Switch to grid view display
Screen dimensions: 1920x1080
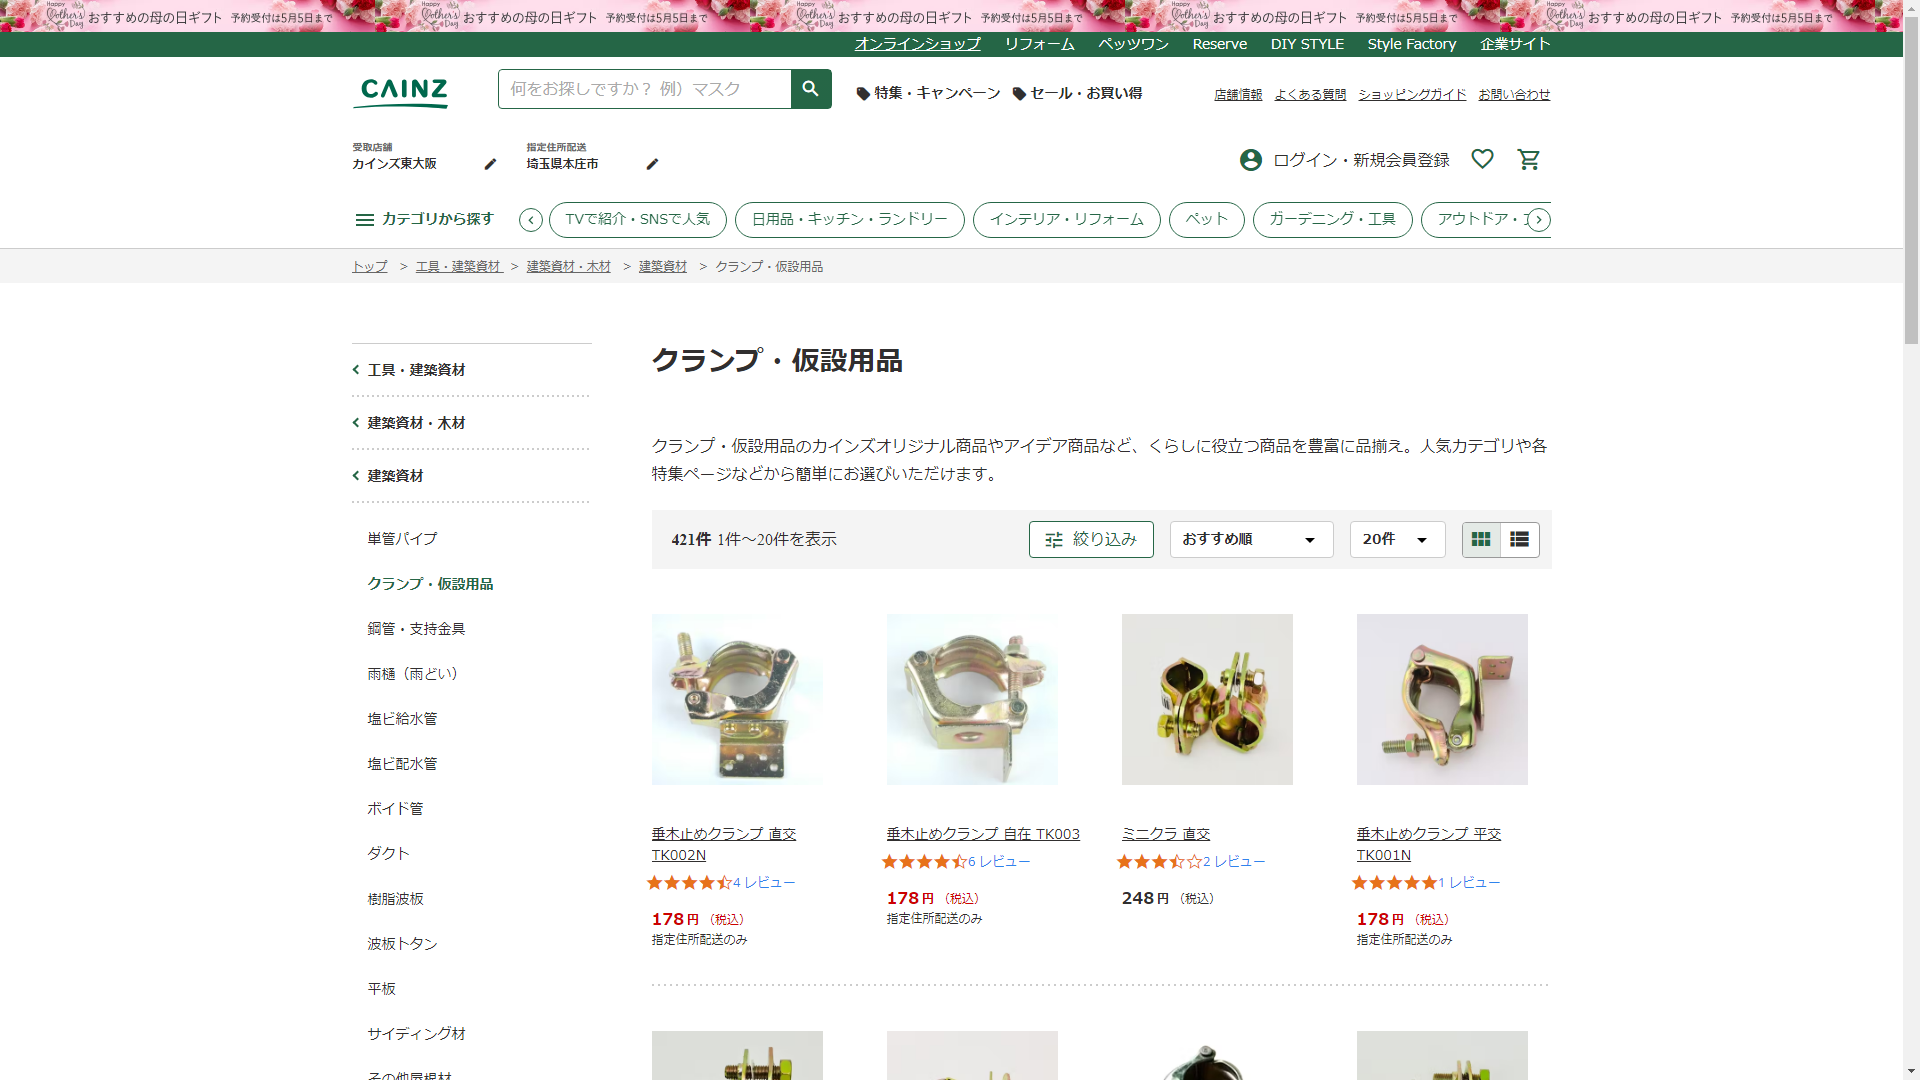click(1481, 540)
